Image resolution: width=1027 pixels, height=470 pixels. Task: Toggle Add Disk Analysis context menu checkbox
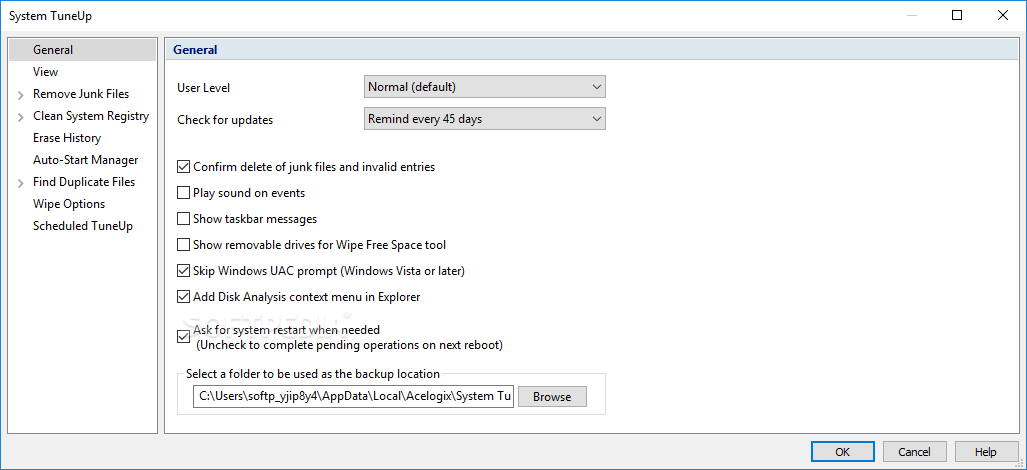pyautogui.click(x=183, y=297)
